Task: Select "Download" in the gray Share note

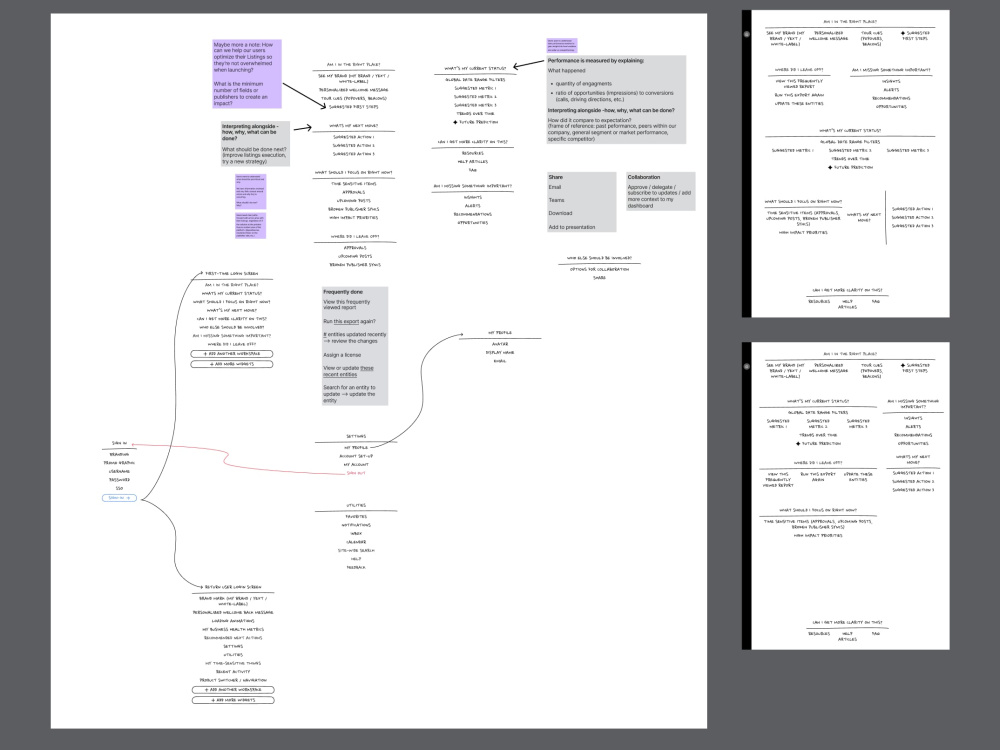Action: pyautogui.click(x=561, y=213)
